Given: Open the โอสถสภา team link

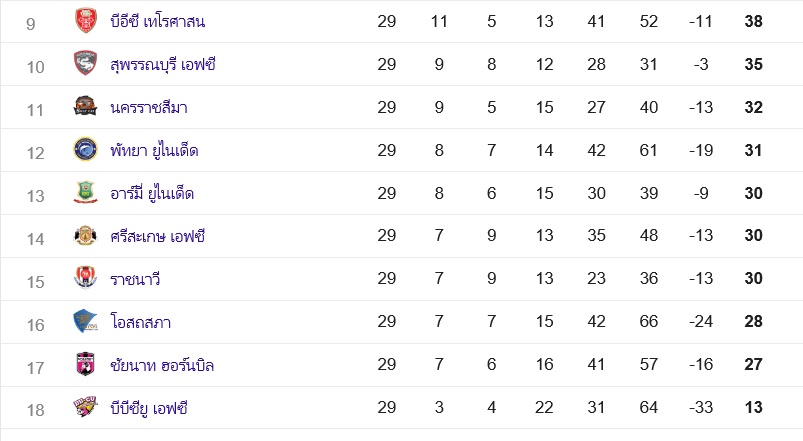Looking at the screenshot, I should click(141, 322).
